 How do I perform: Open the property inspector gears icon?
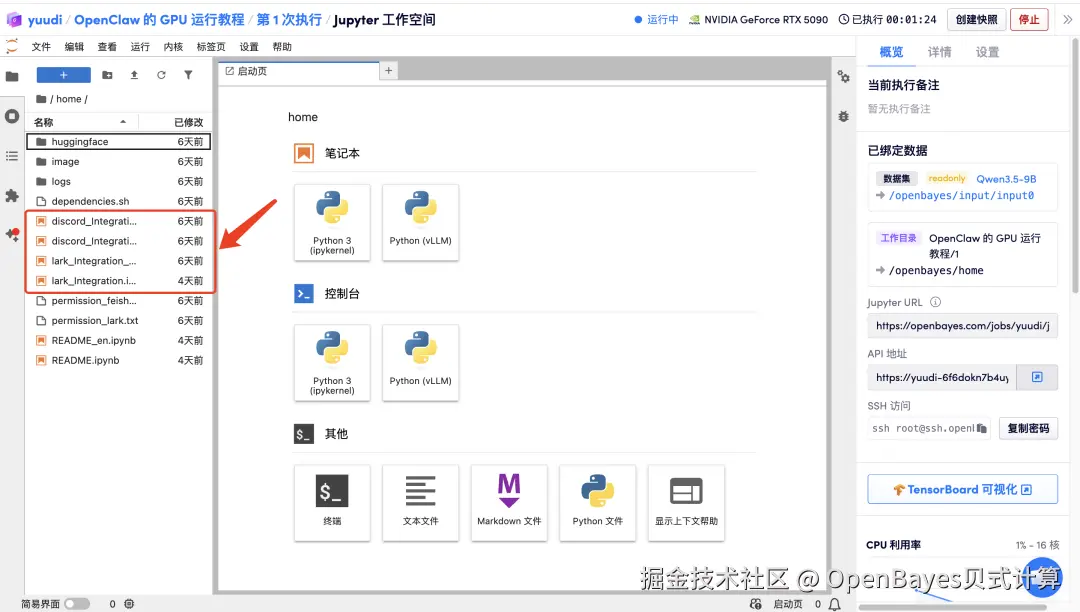pos(843,77)
